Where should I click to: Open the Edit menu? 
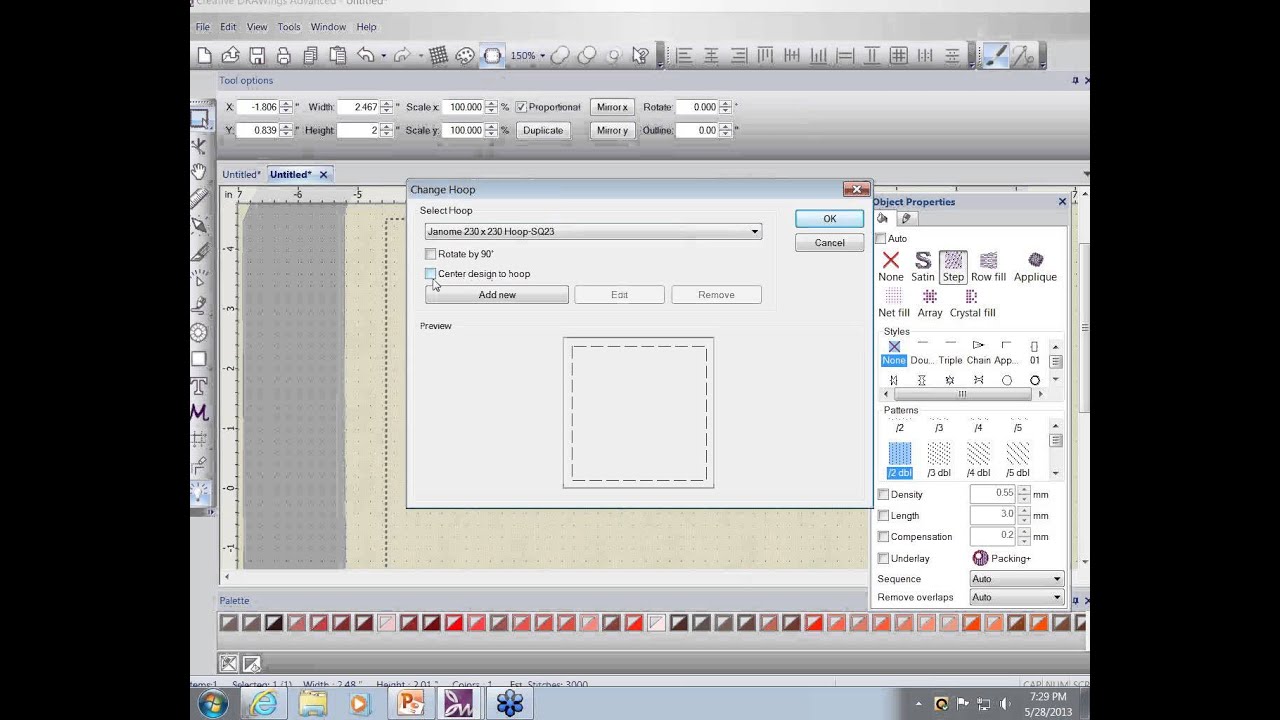228,27
